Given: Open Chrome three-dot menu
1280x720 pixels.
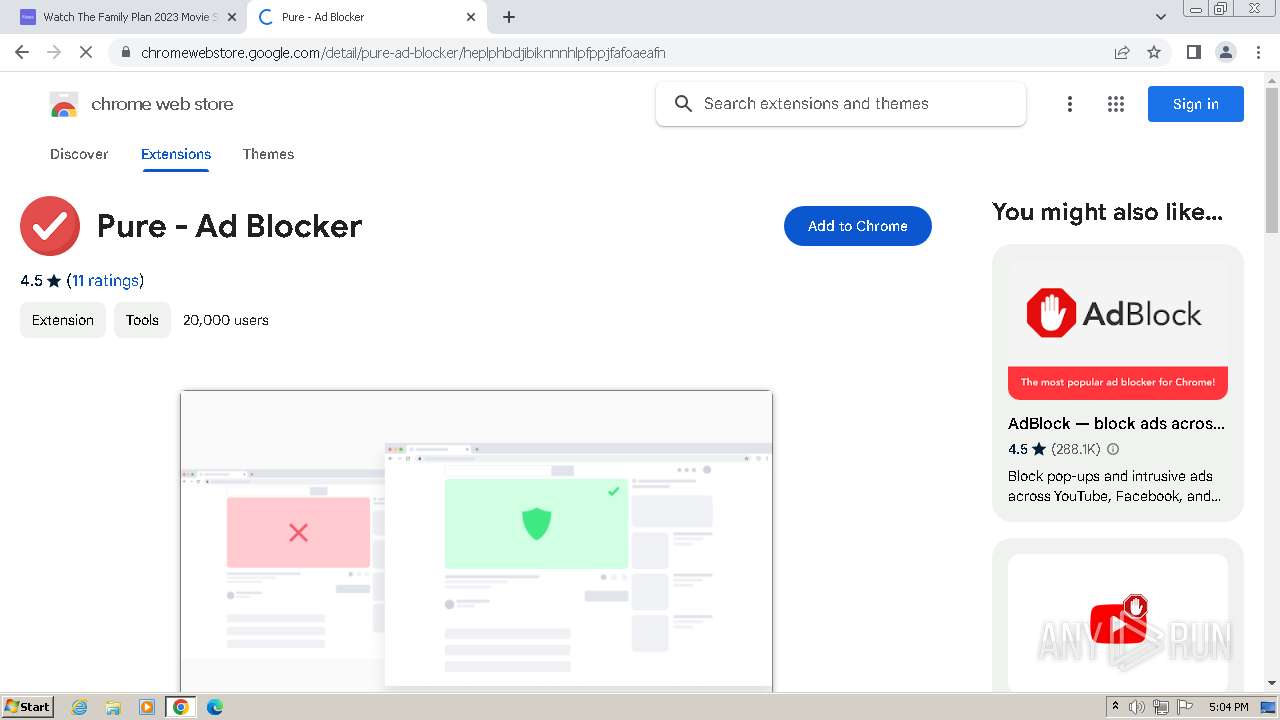Looking at the screenshot, I should 1258,52.
